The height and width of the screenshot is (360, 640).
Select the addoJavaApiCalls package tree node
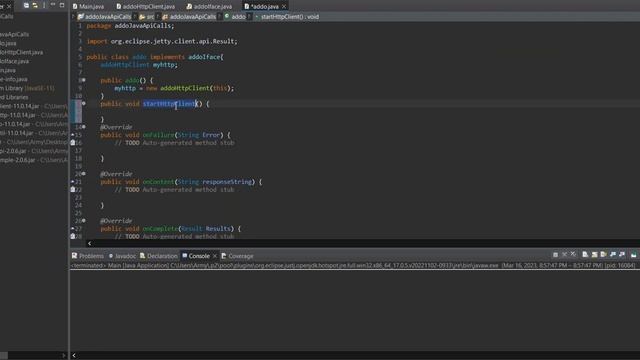pyautogui.click(x=15, y=34)
